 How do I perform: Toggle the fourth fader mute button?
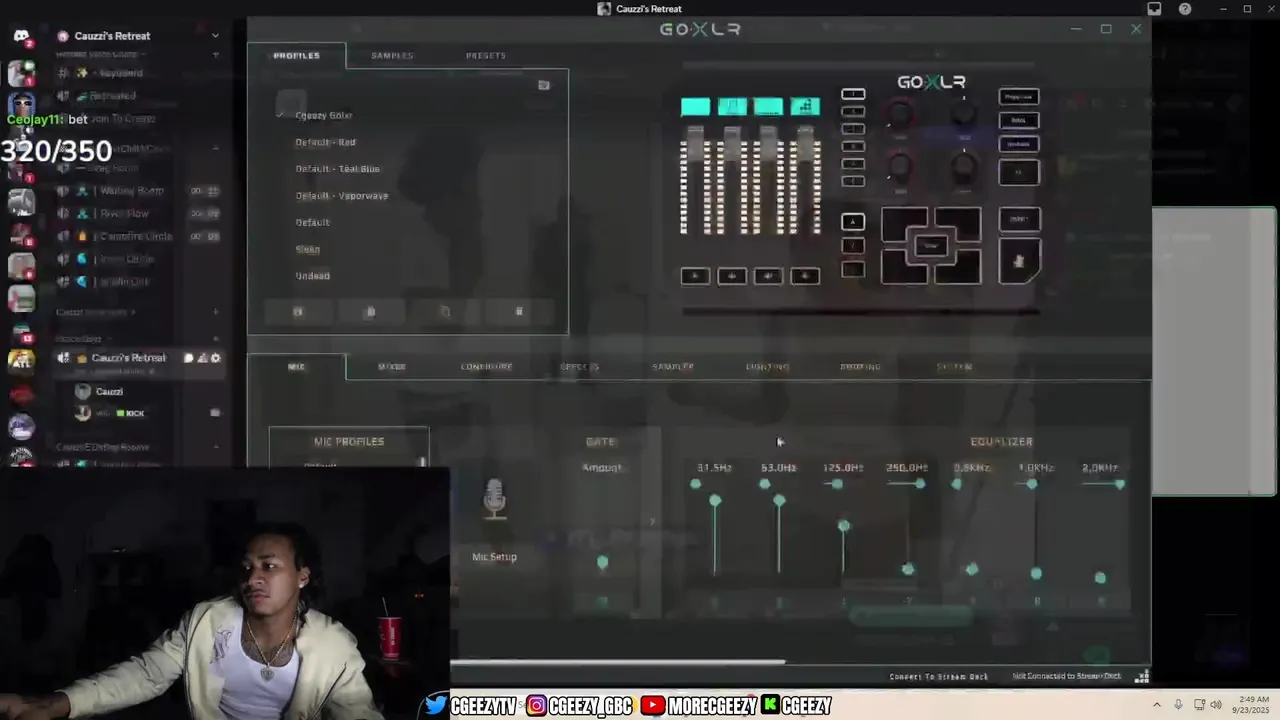805,276
